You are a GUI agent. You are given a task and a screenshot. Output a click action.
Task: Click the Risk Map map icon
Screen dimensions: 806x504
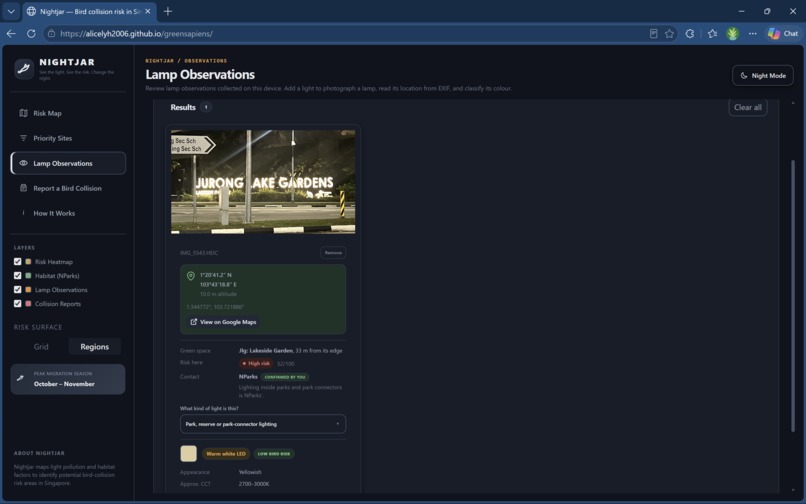point(23,113)
